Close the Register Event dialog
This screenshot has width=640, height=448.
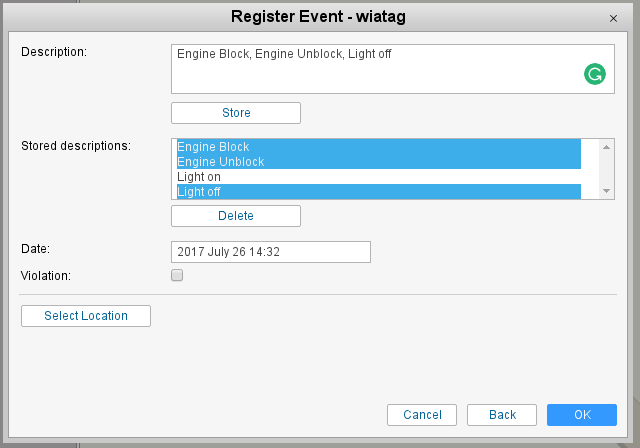(x=613, y=18)
